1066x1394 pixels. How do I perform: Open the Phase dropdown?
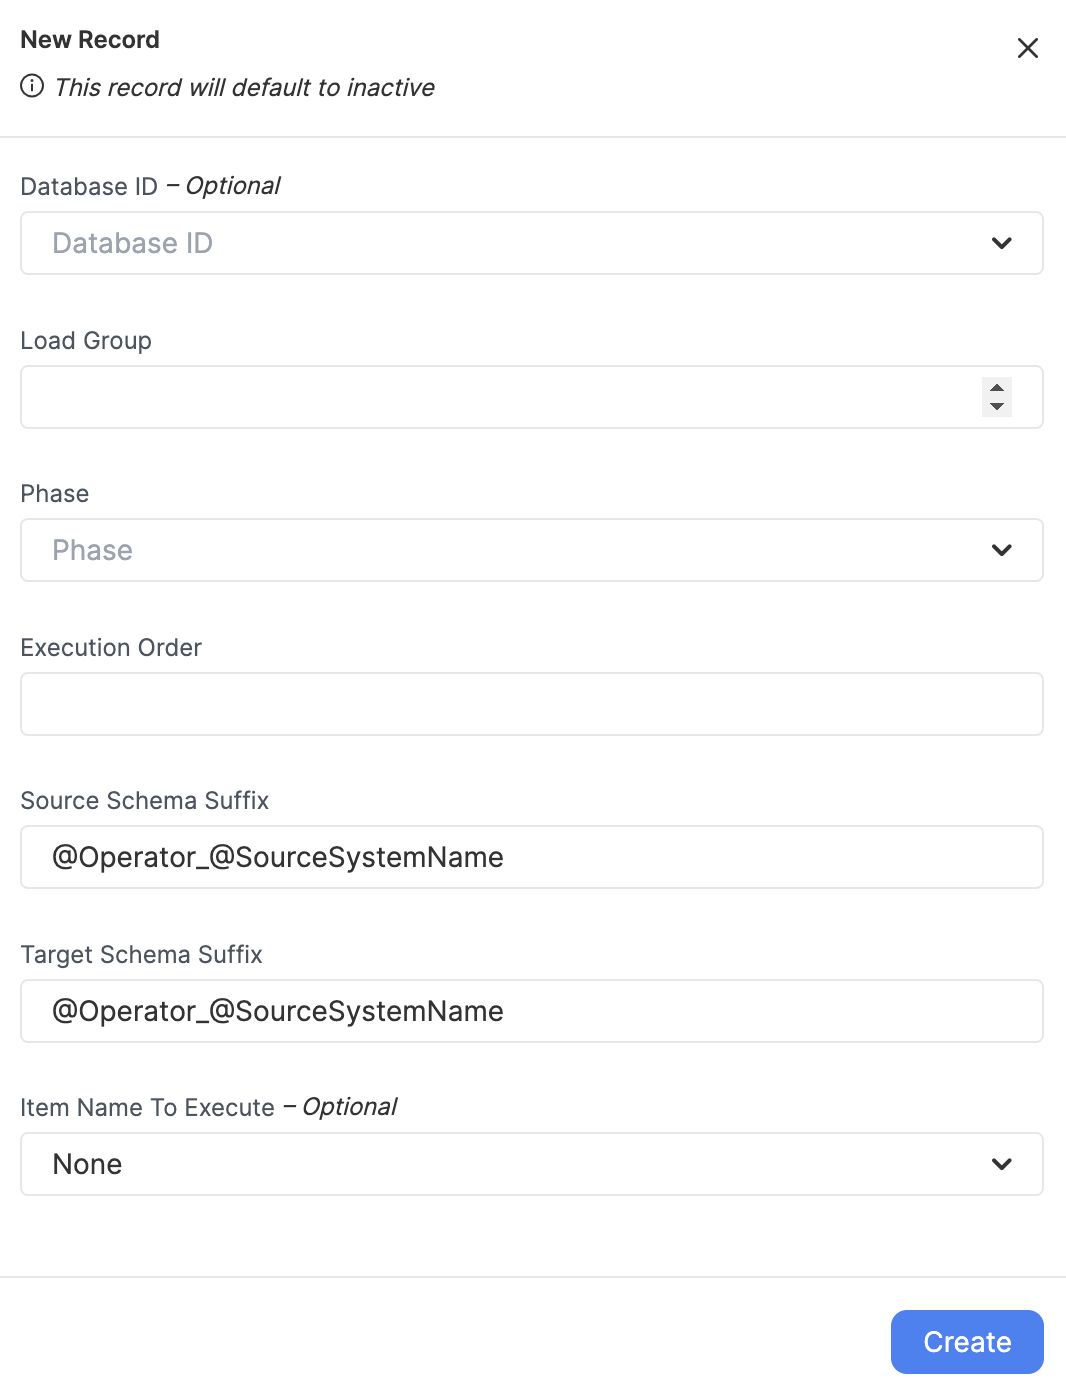pyautogui.click(x=532, y=550)
